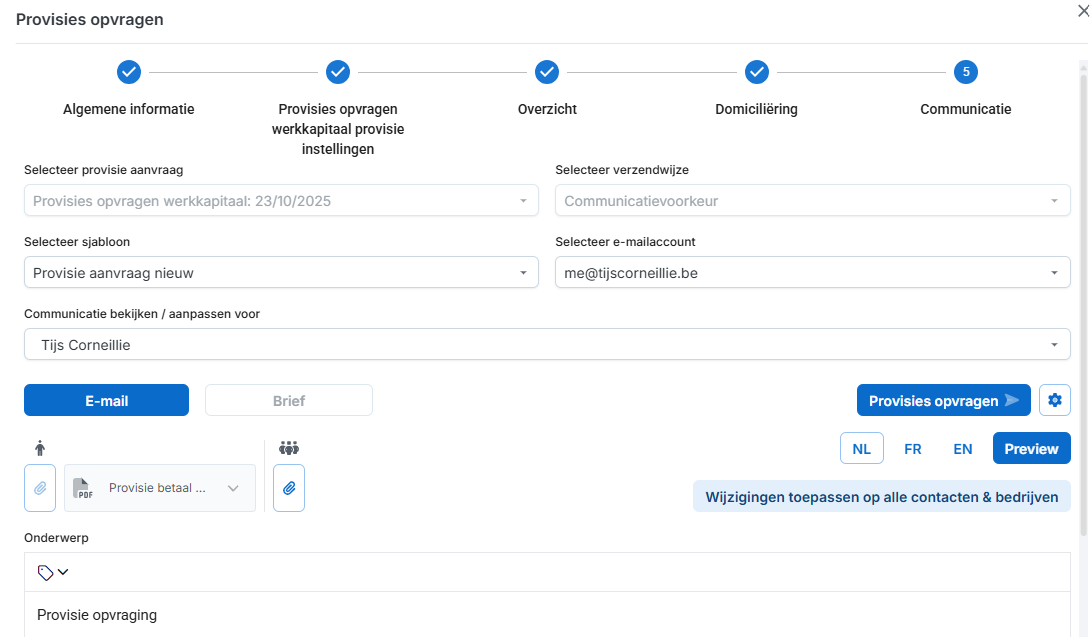Screen dimensions: 1092x637
Task: Open the Tijs Corneillie contact dropdown
Action: tap(546, 345)
